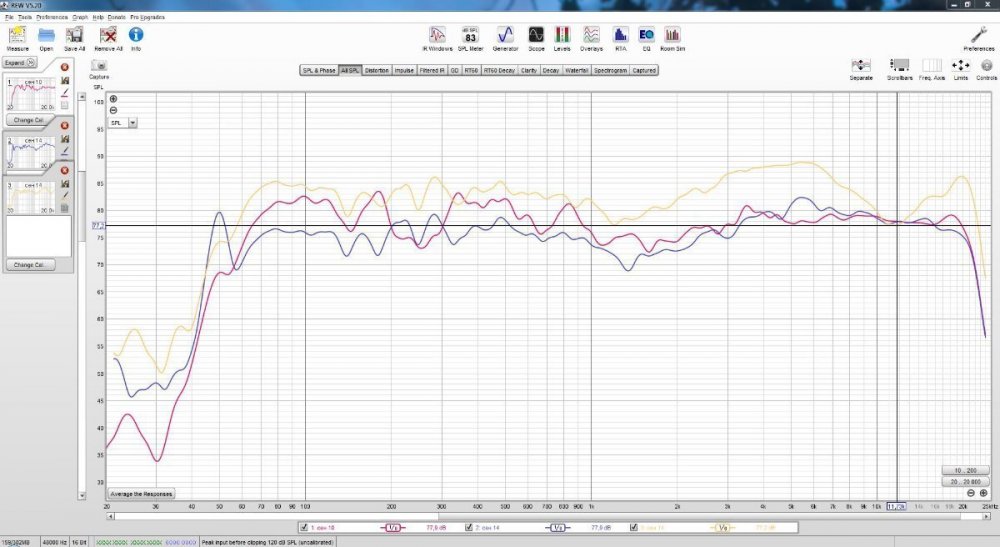The width and height of the screenshot is (1000, 547).
Task: Open the Room Sim tool
Action: tap(672, 35)
